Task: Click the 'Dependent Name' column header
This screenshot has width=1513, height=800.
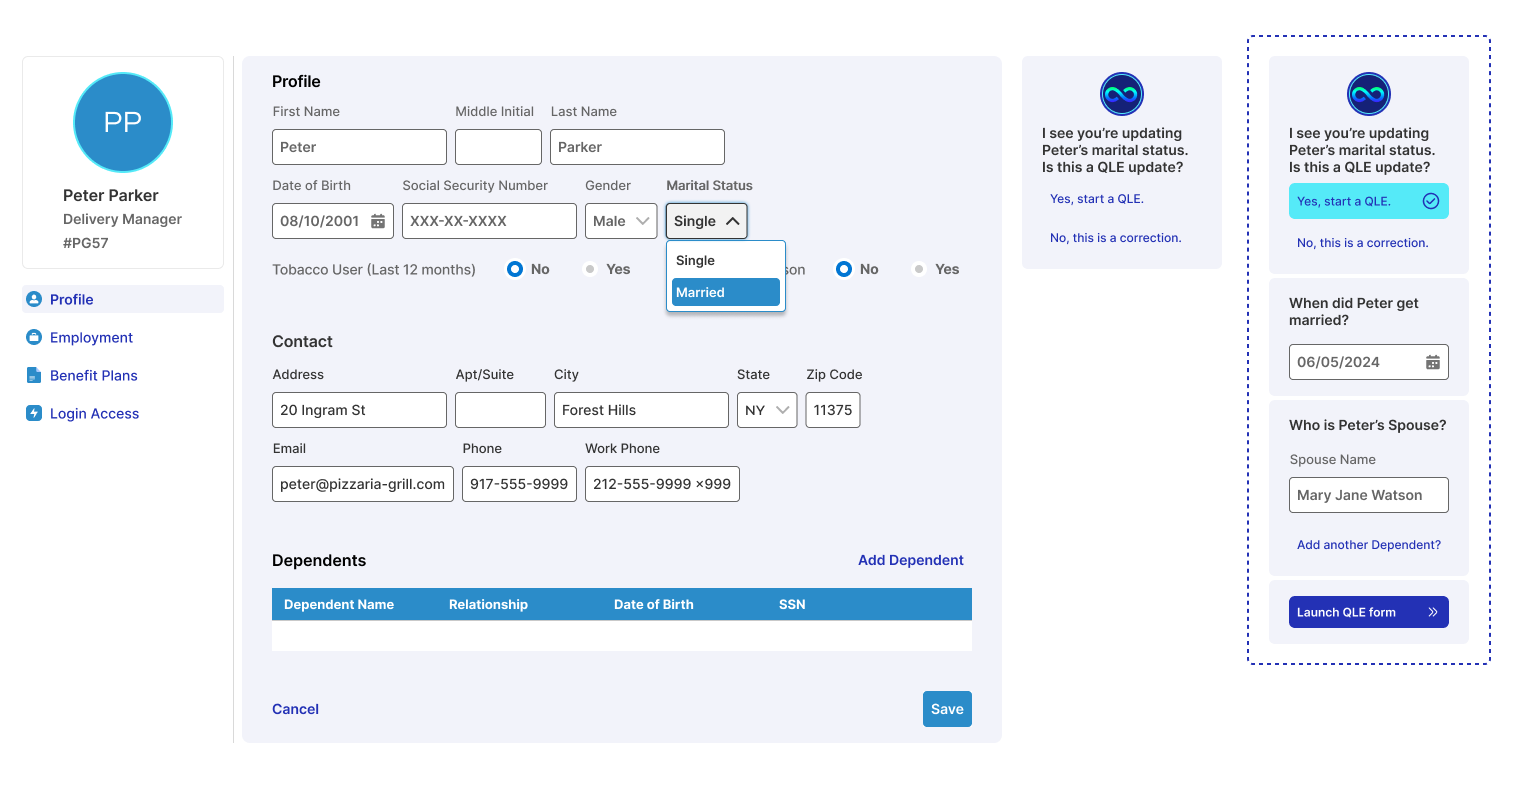Action: [x=339, y=604]
